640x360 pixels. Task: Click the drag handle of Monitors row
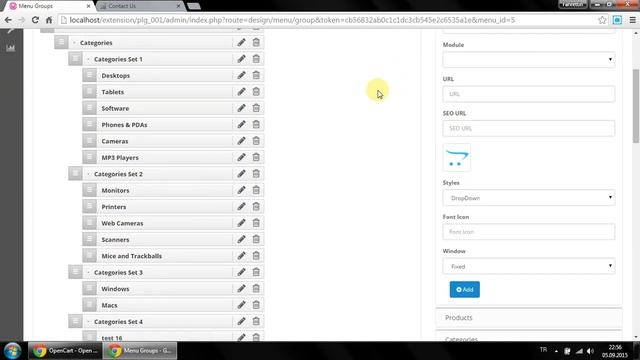click(89, 190)
